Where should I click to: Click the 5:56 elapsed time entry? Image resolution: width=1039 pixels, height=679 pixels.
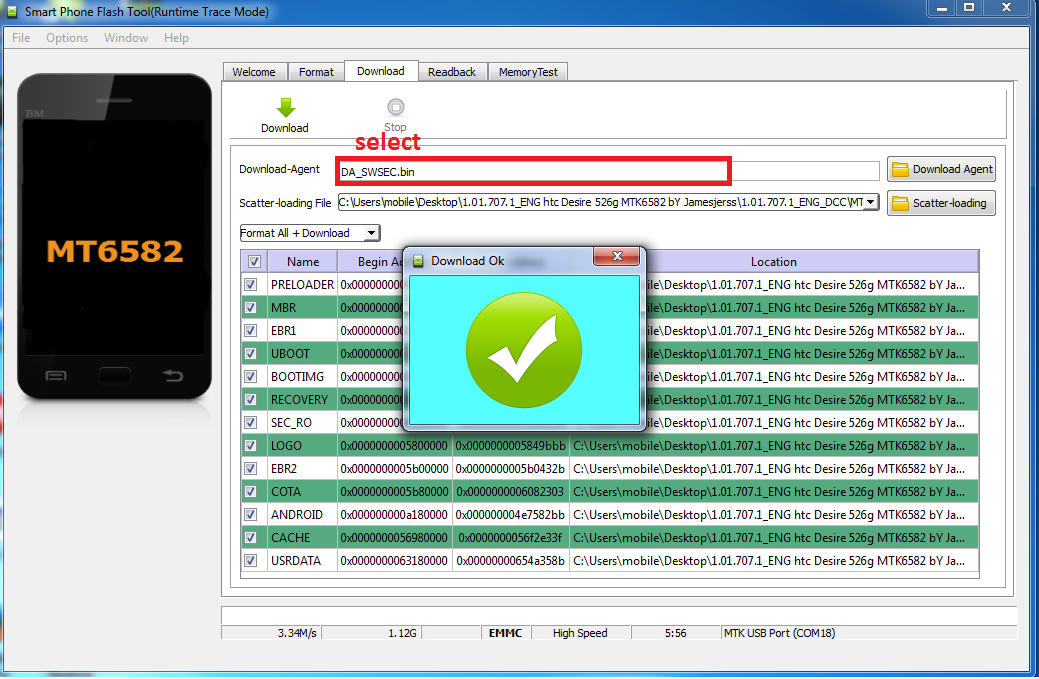675,633
